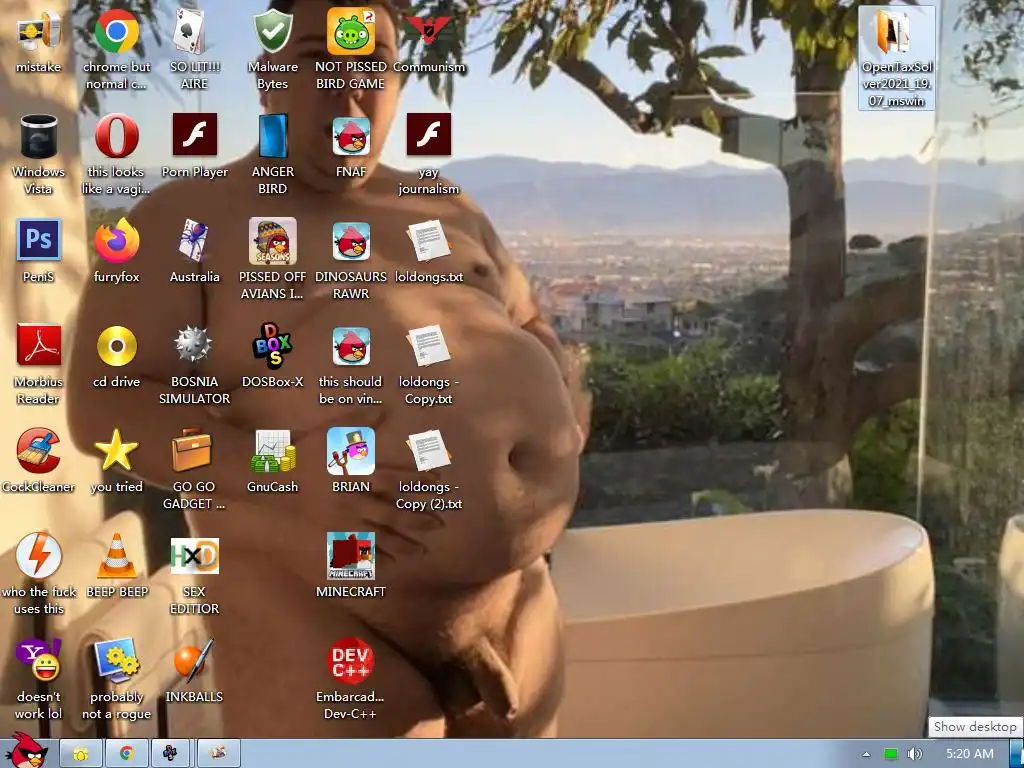Click the 'doesn't work lol' Yahoo Messenger icon

(38, 679)
